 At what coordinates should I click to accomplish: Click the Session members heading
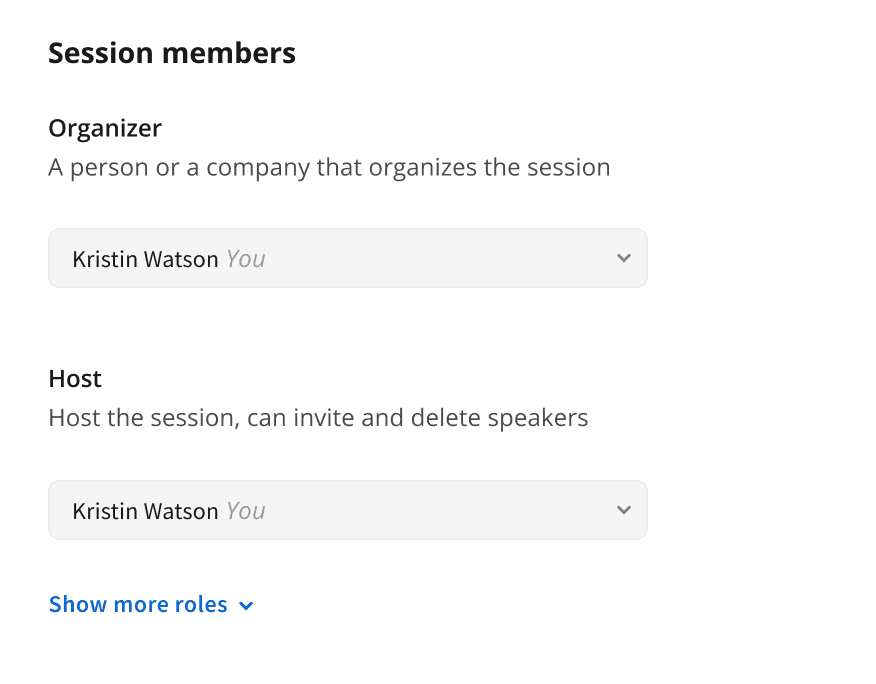pos(172,53)
